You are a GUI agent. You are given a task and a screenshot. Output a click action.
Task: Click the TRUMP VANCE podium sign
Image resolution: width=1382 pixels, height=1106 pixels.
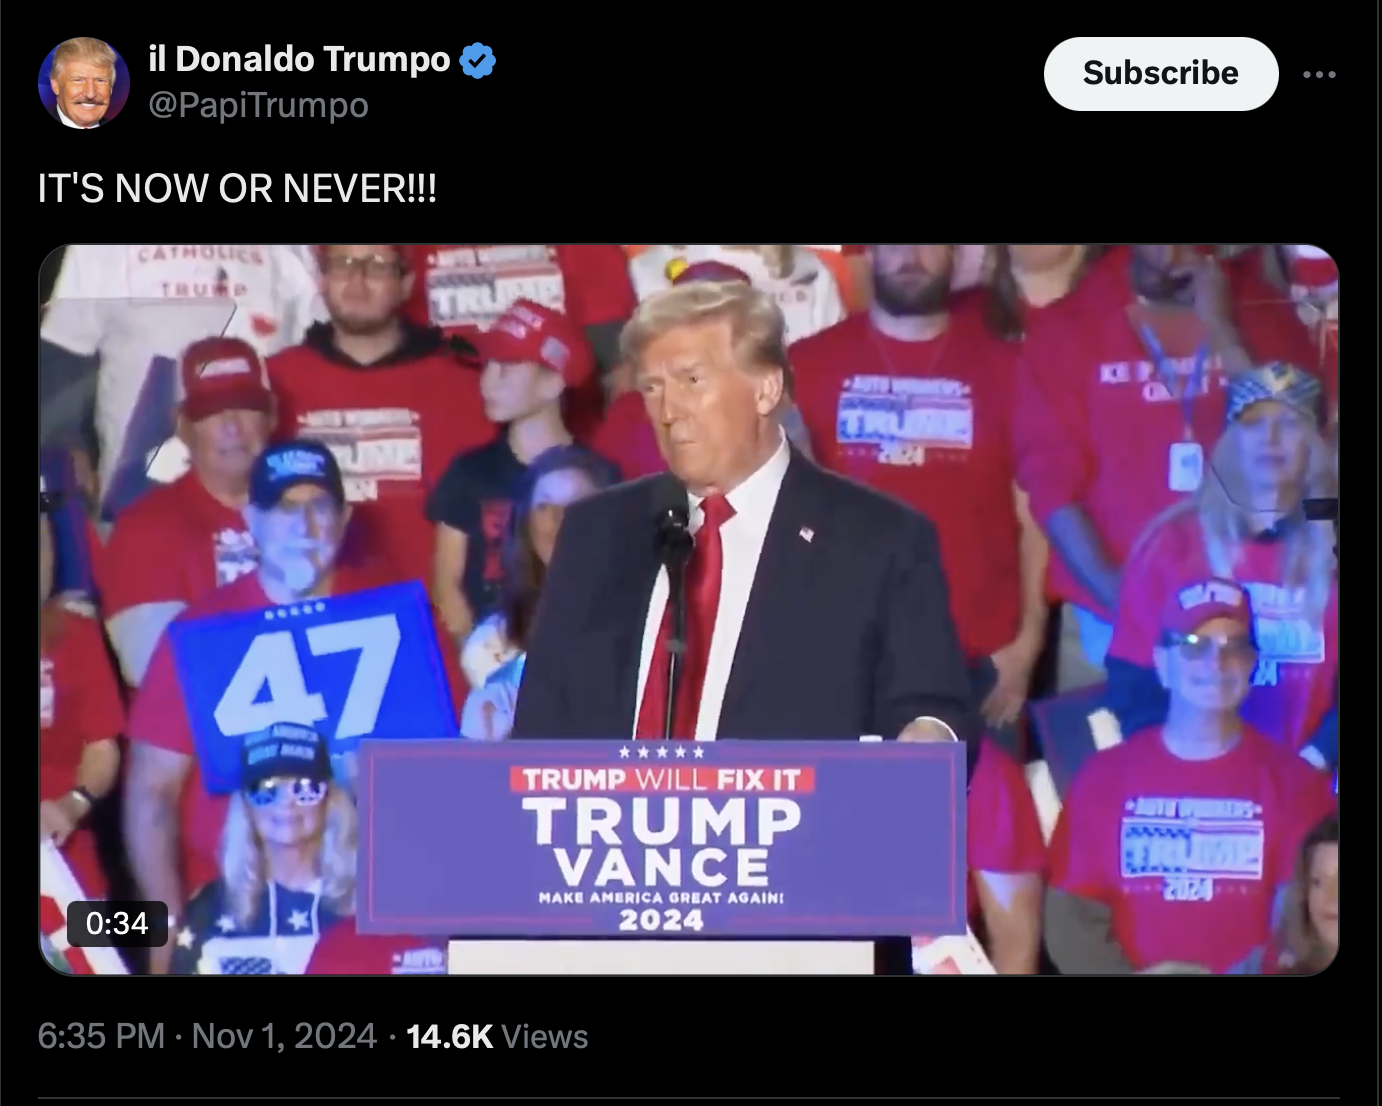tap(661, 838)
